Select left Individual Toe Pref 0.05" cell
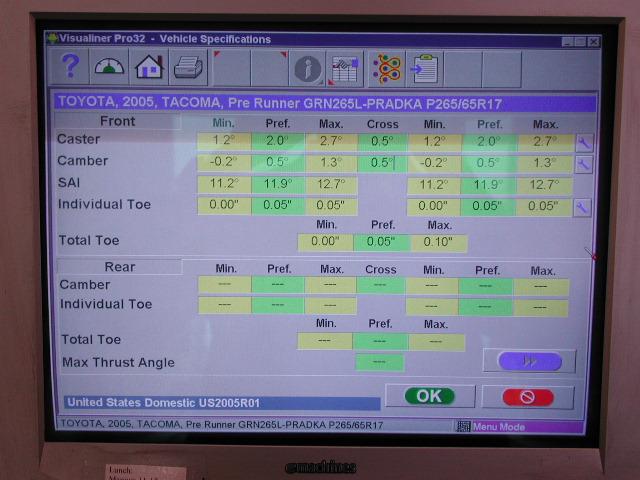 [278, 206]
